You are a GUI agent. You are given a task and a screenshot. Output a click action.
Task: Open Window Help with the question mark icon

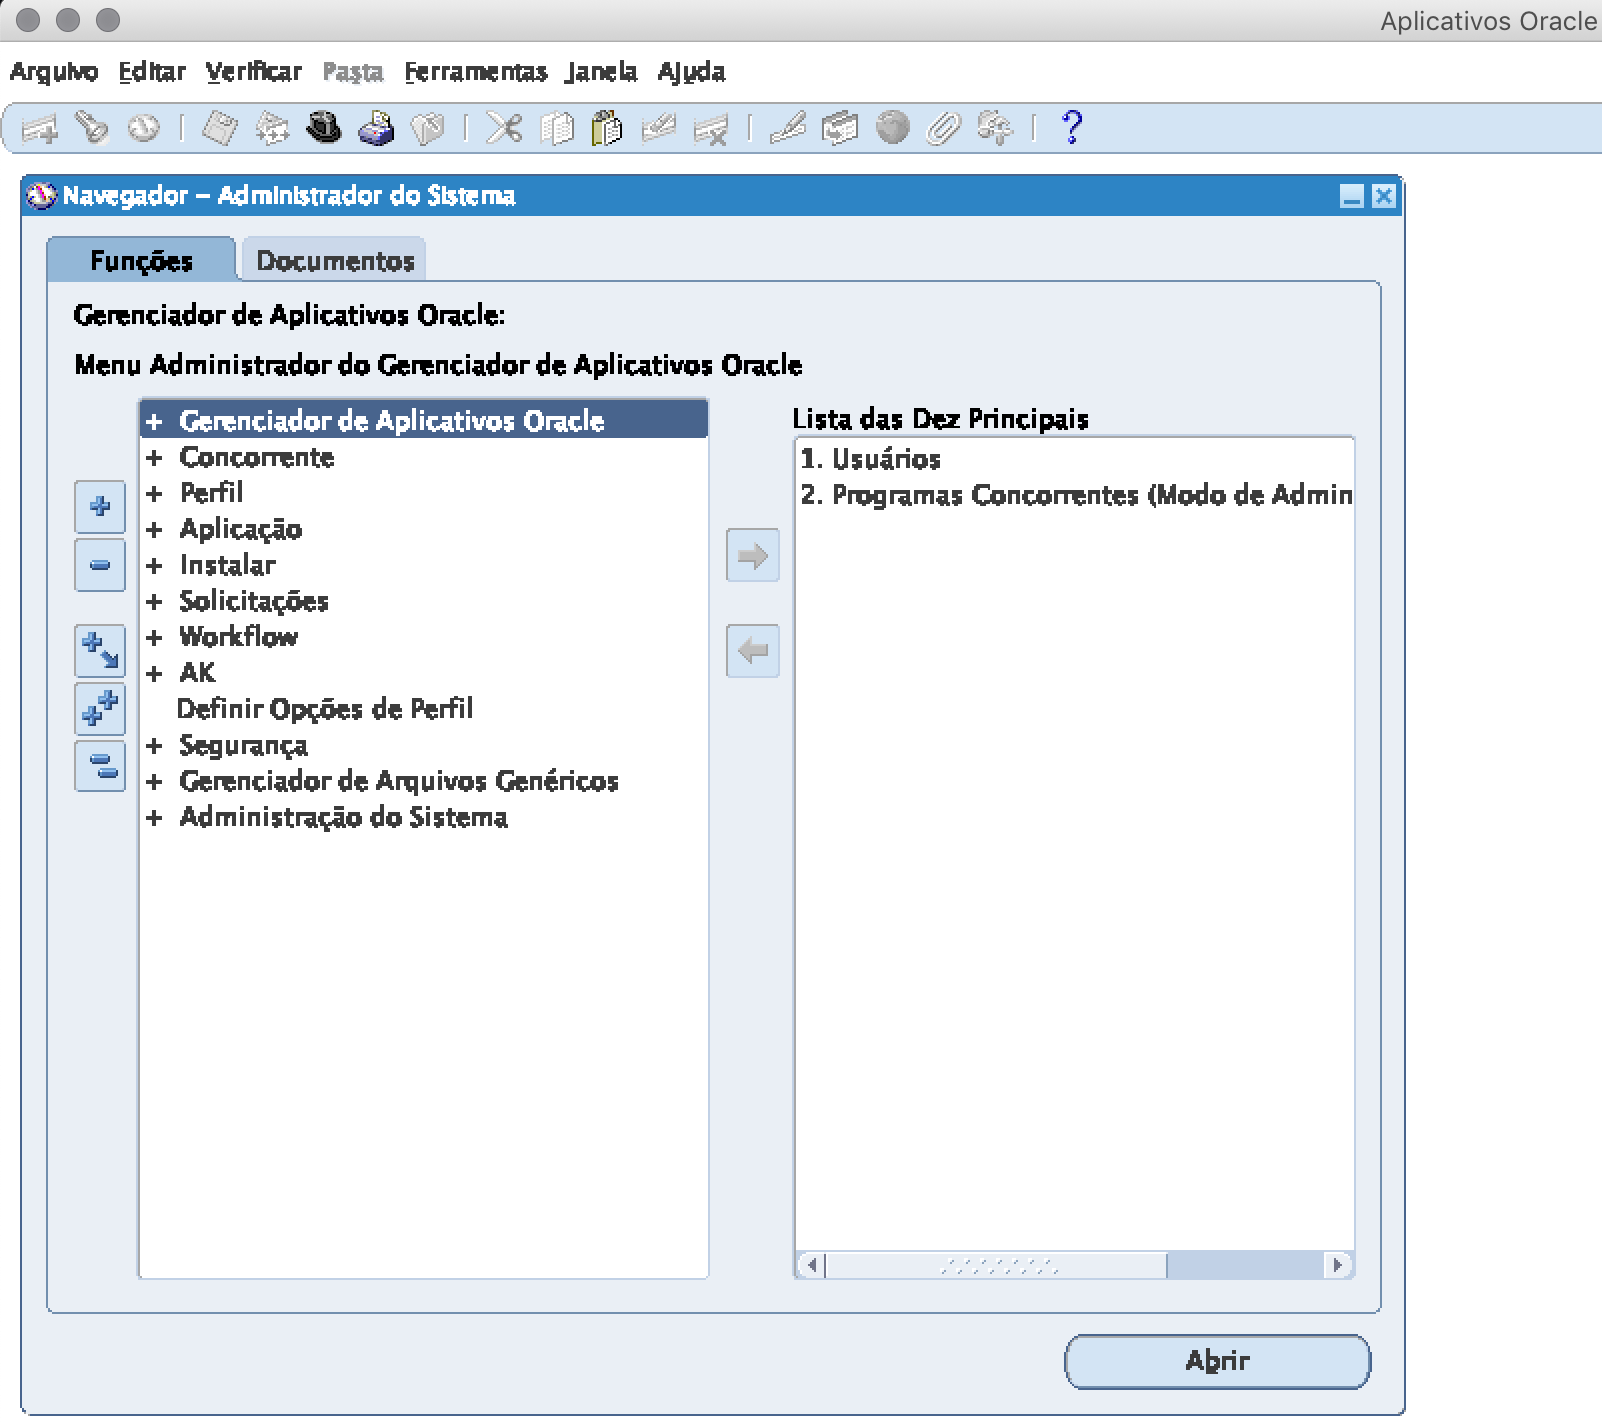[x=1072, y=128]
